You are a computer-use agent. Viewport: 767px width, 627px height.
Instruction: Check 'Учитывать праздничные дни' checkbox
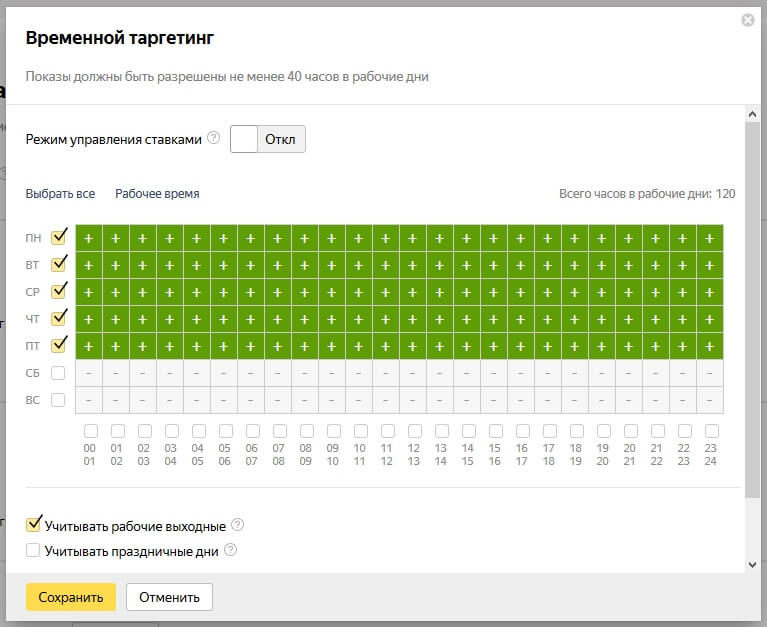pyautogui.click(x=34, y=550)
